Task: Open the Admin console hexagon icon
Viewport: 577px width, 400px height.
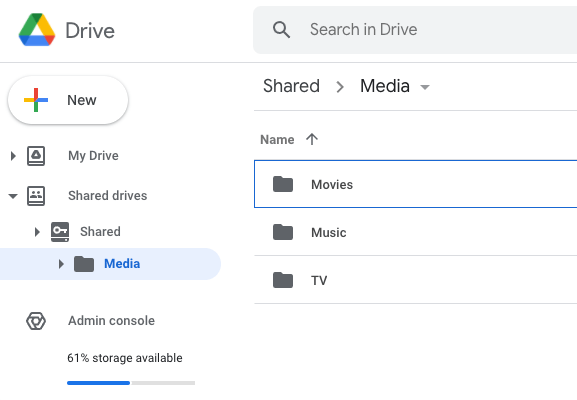Action: click(36, 321)
